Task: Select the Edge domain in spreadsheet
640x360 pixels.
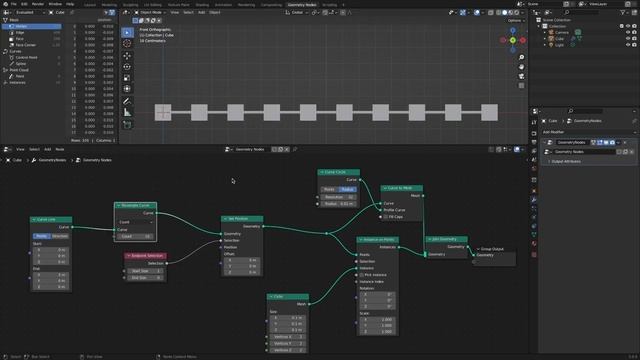Action: 32,33
